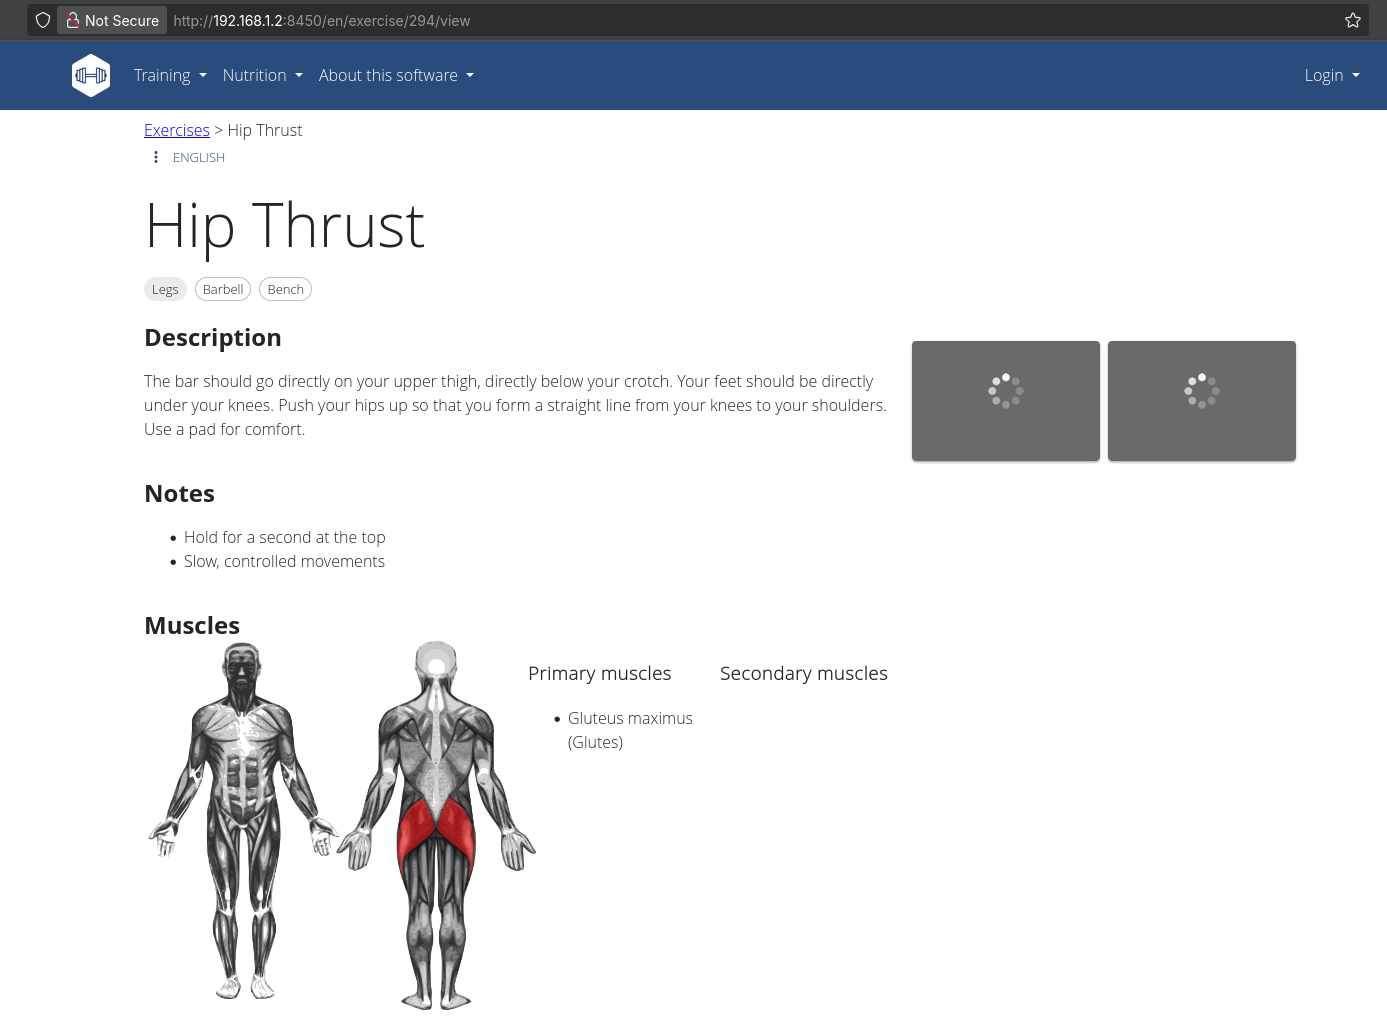This screenshot has width=1387, height=1026.
Task: Open the Login dropdown
Action: (x=1332, y=75)
